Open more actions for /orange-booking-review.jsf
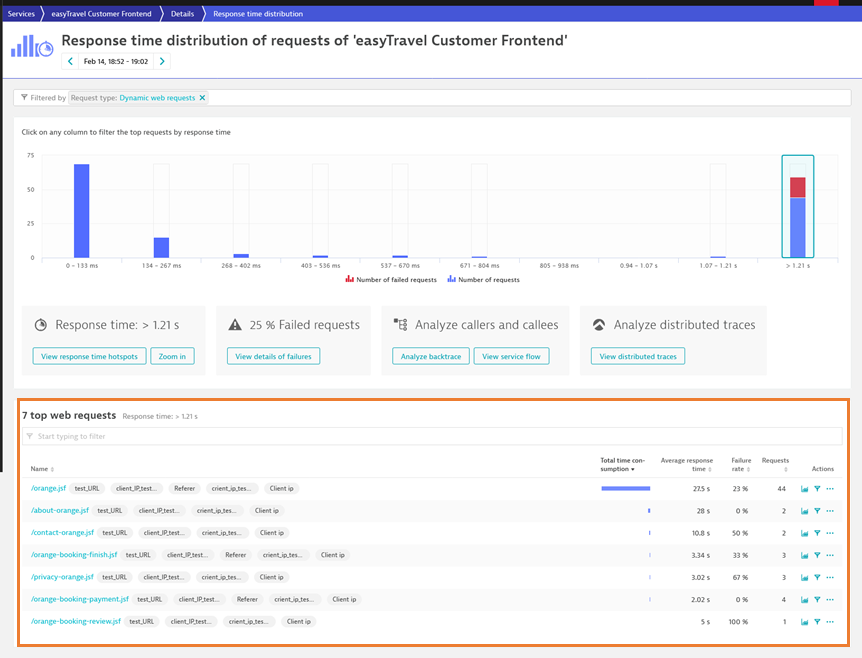862x658 pixels. 830,622
